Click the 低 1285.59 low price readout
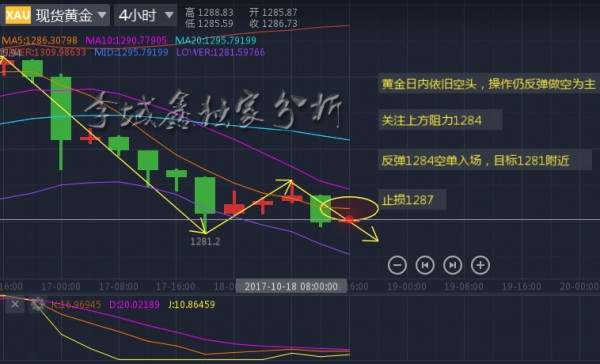Viewport: 600px width, 364px height. point(209,23)
